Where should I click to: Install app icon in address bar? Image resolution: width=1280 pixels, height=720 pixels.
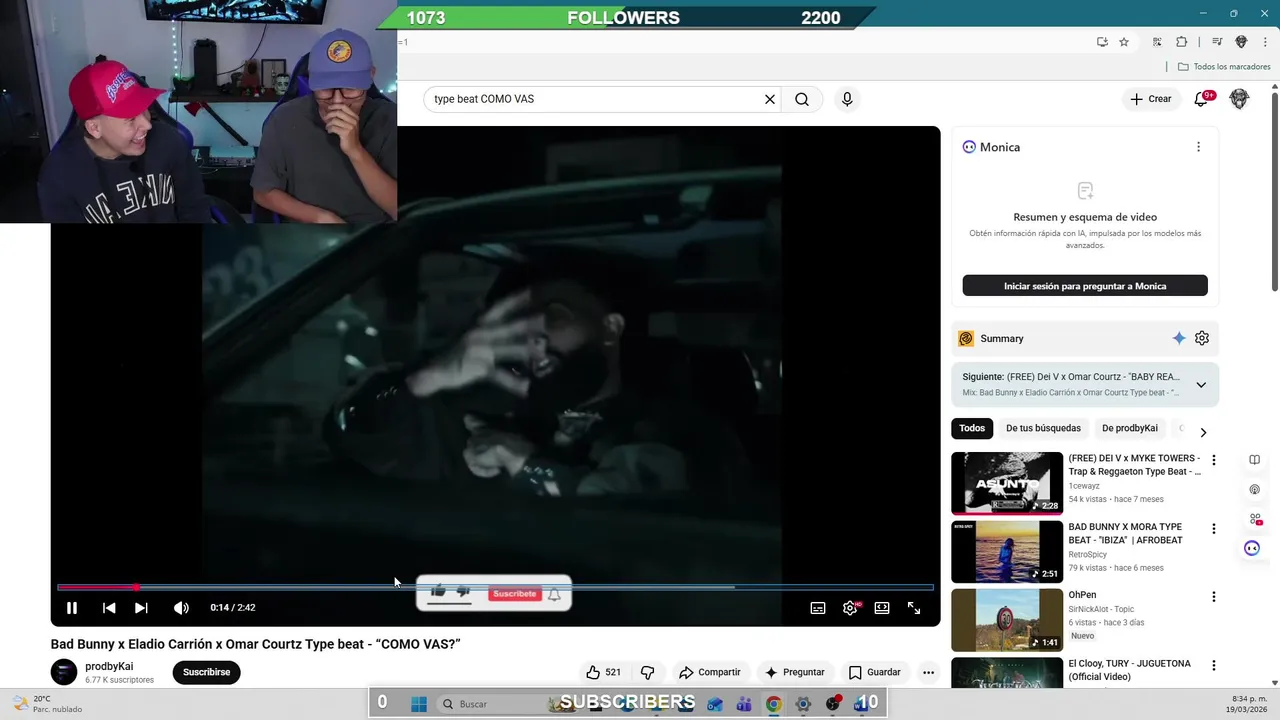(1102, 42)
